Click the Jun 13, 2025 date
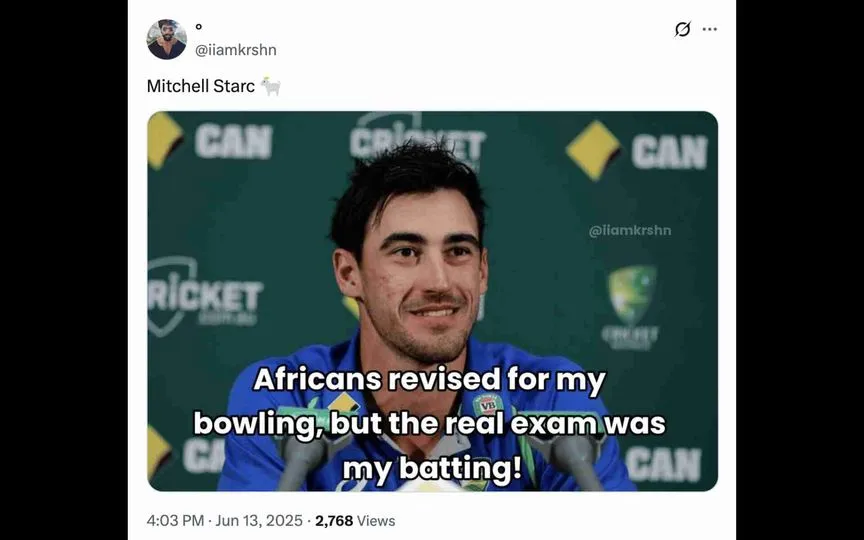 point(259,521)
